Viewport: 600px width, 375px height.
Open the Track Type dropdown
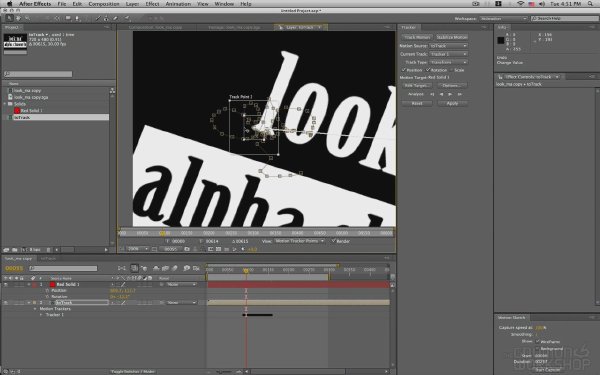click(x=448, y=62)
